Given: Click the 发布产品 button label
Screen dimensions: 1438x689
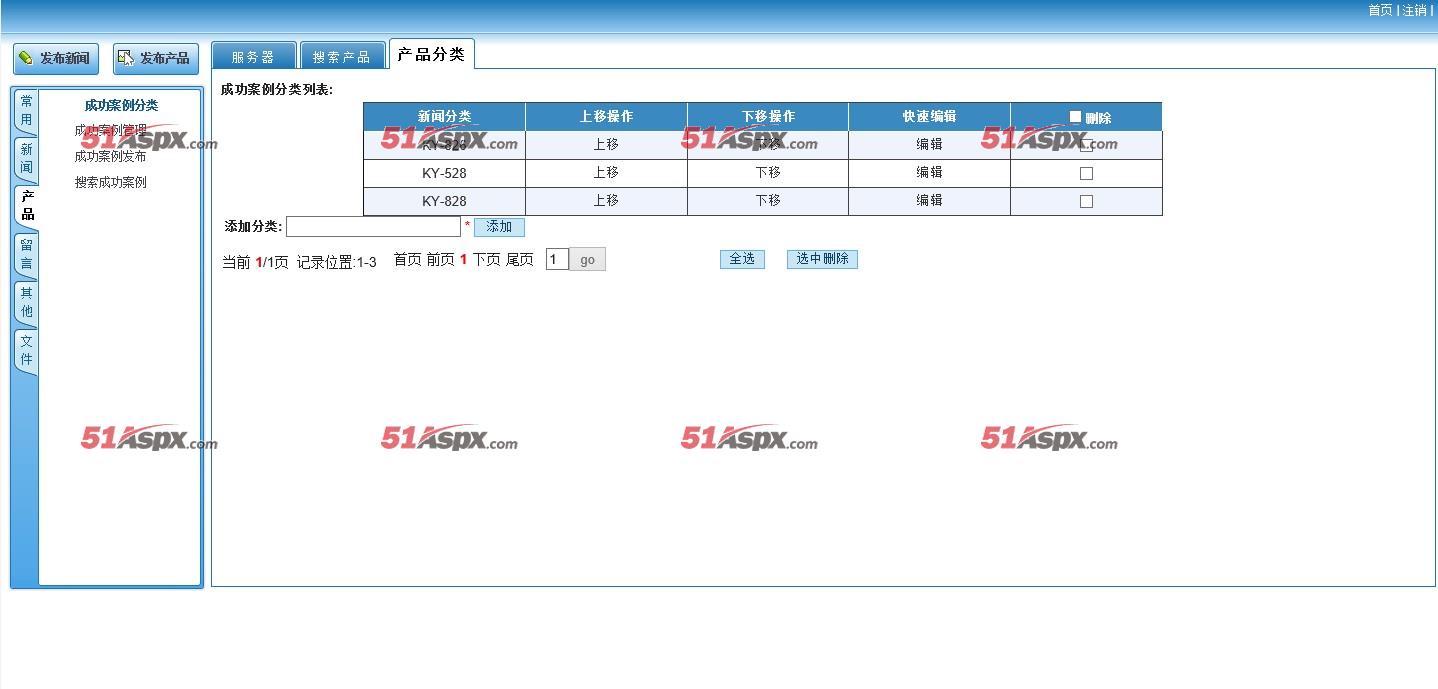Looking at the screenshot, I should pos(165,58).
